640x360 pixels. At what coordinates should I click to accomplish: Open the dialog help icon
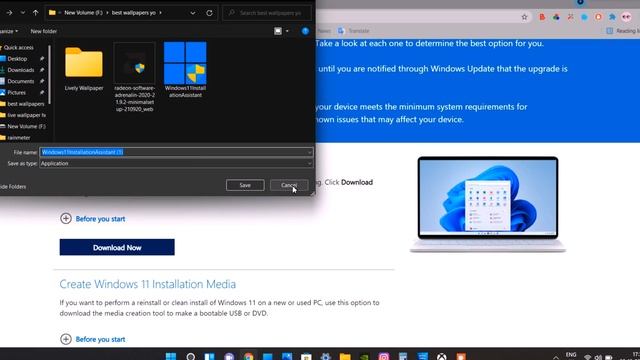tap(305, 31)
